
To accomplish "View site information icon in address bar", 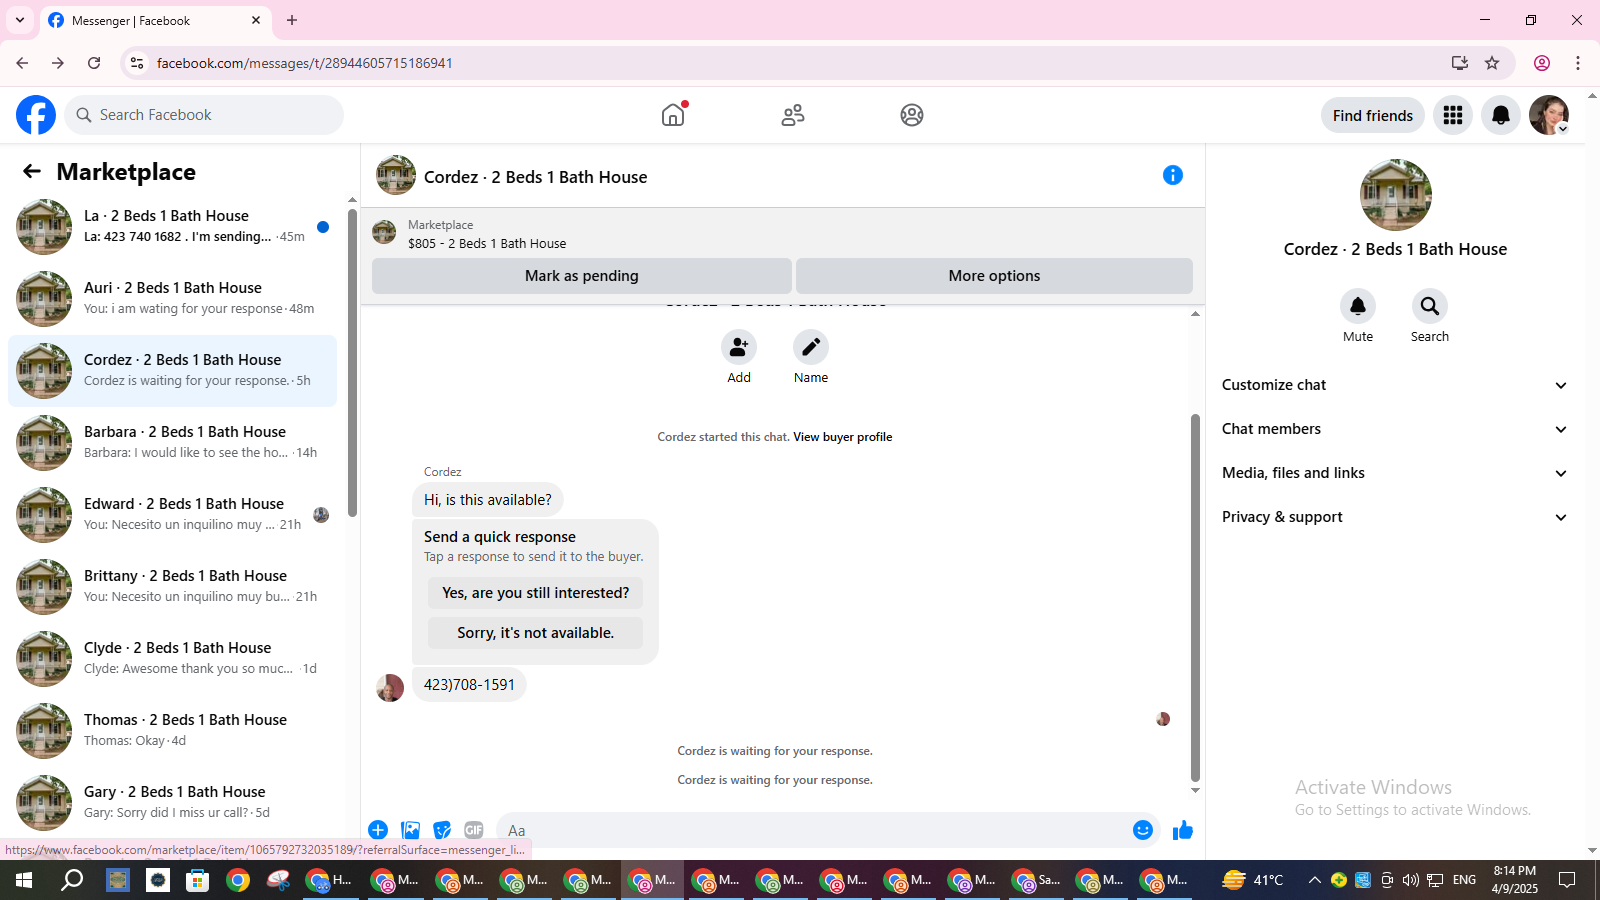I will 137,63.
